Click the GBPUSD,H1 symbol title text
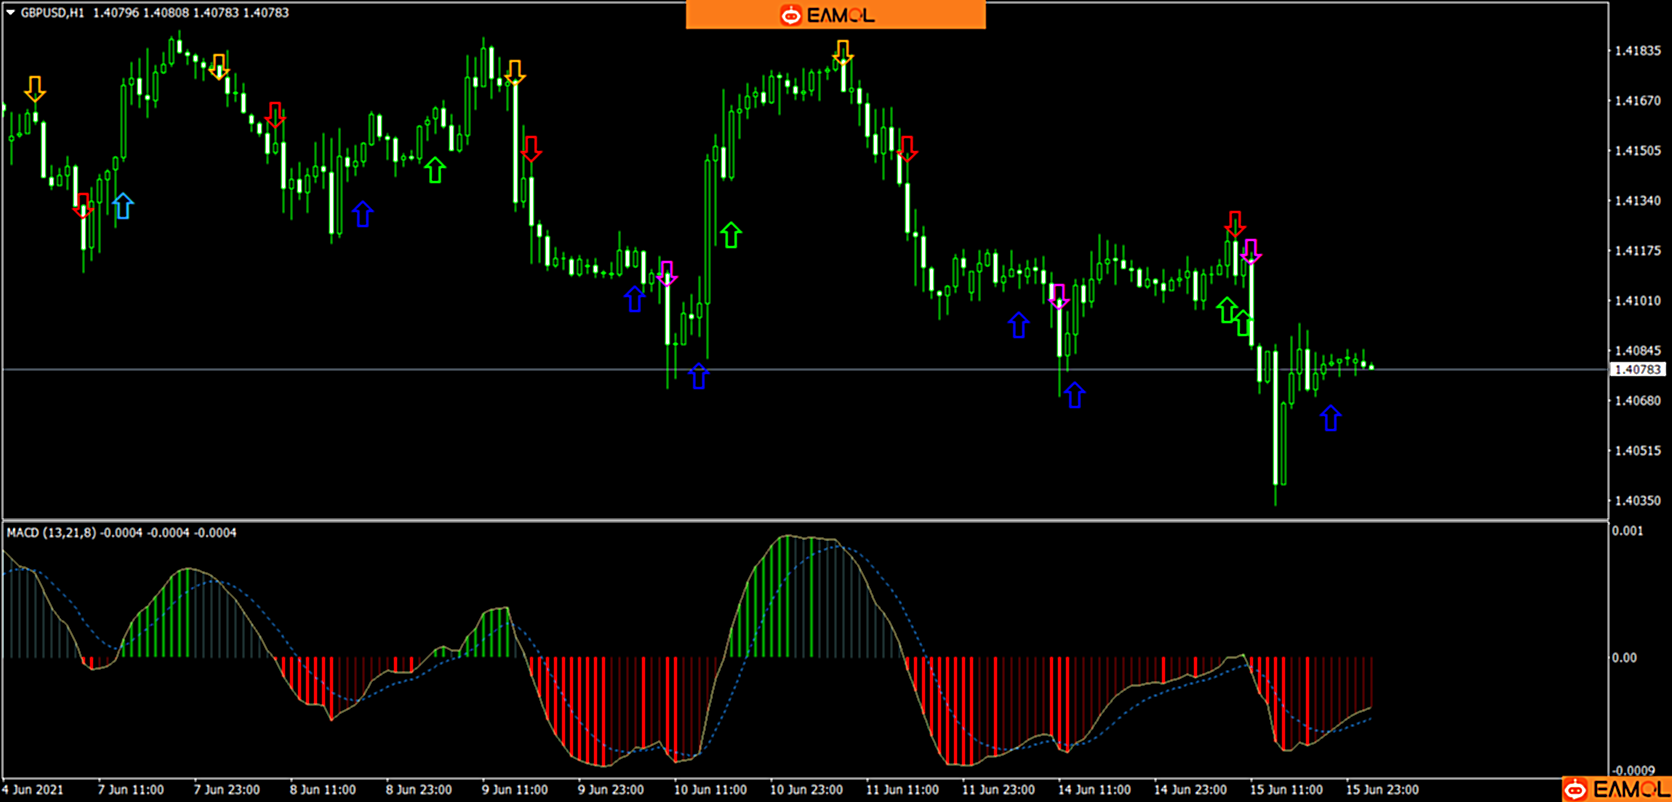 tap(52, 13)
